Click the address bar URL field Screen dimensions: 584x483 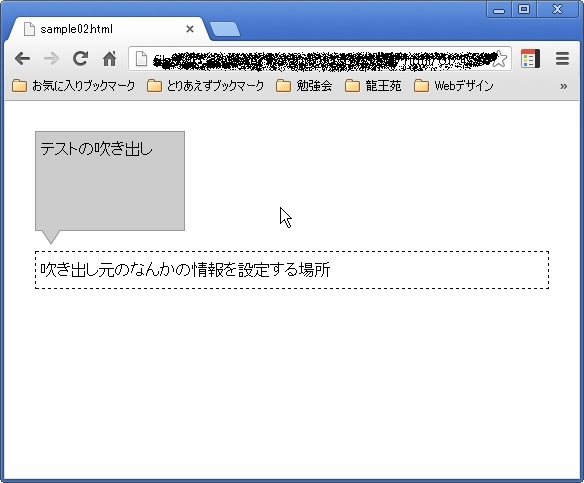coord(320,59)
